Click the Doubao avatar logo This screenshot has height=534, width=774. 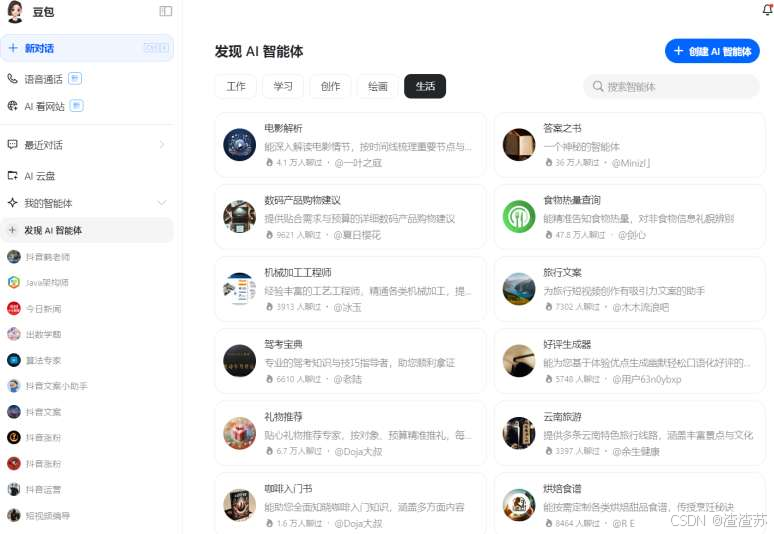(15, 11)
